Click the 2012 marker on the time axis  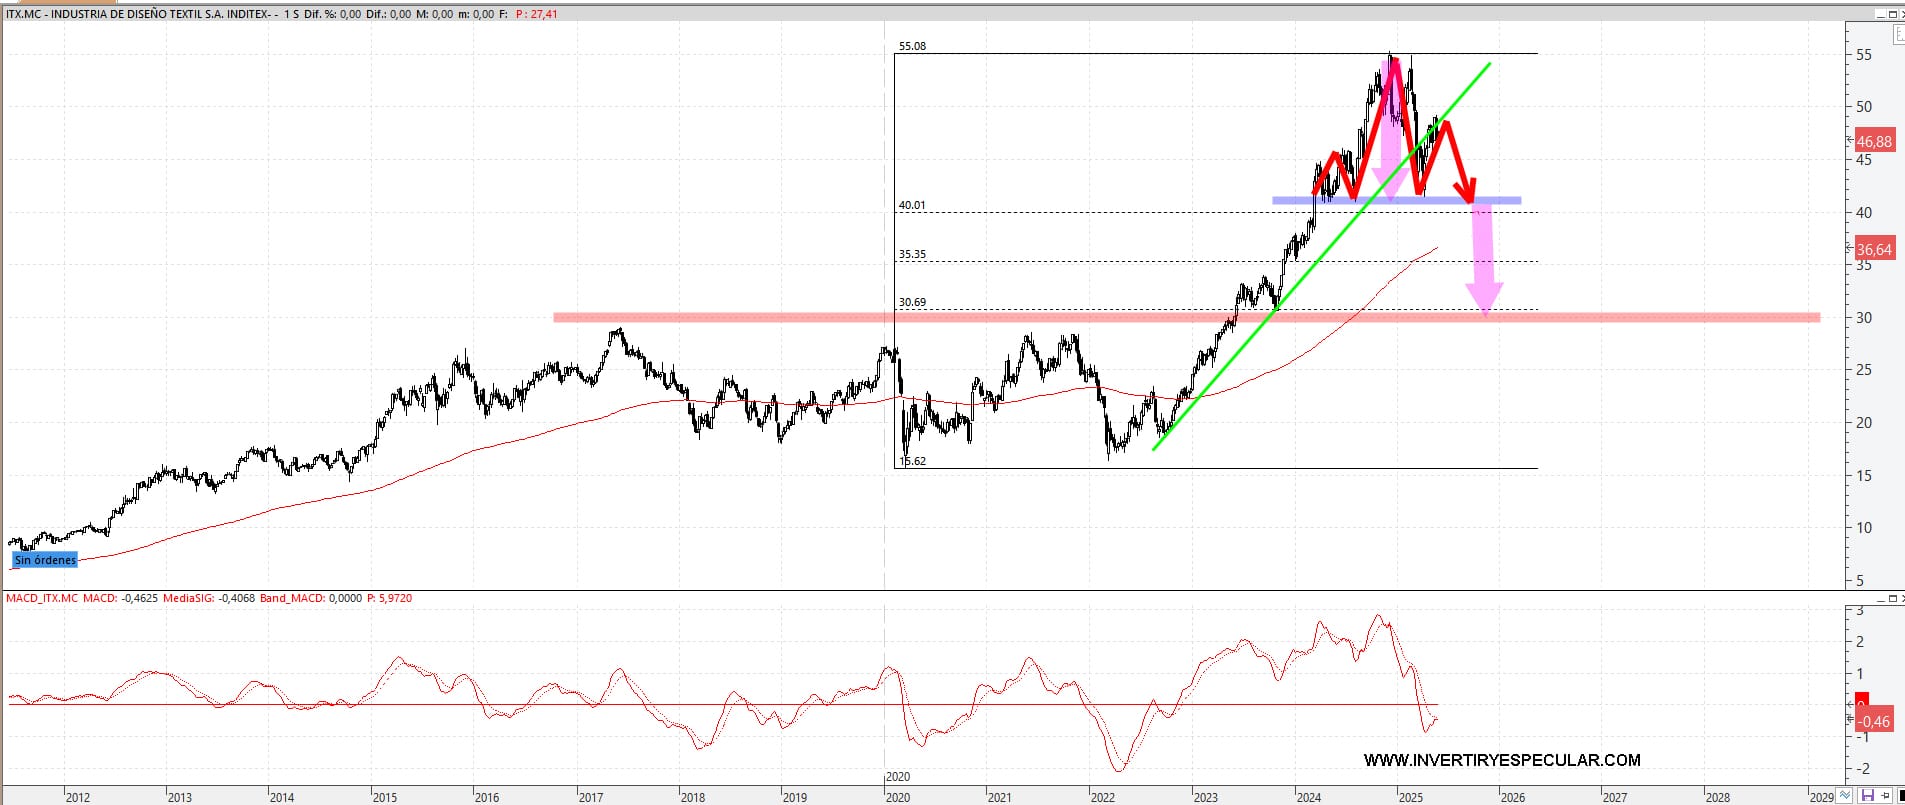(78, 797)
